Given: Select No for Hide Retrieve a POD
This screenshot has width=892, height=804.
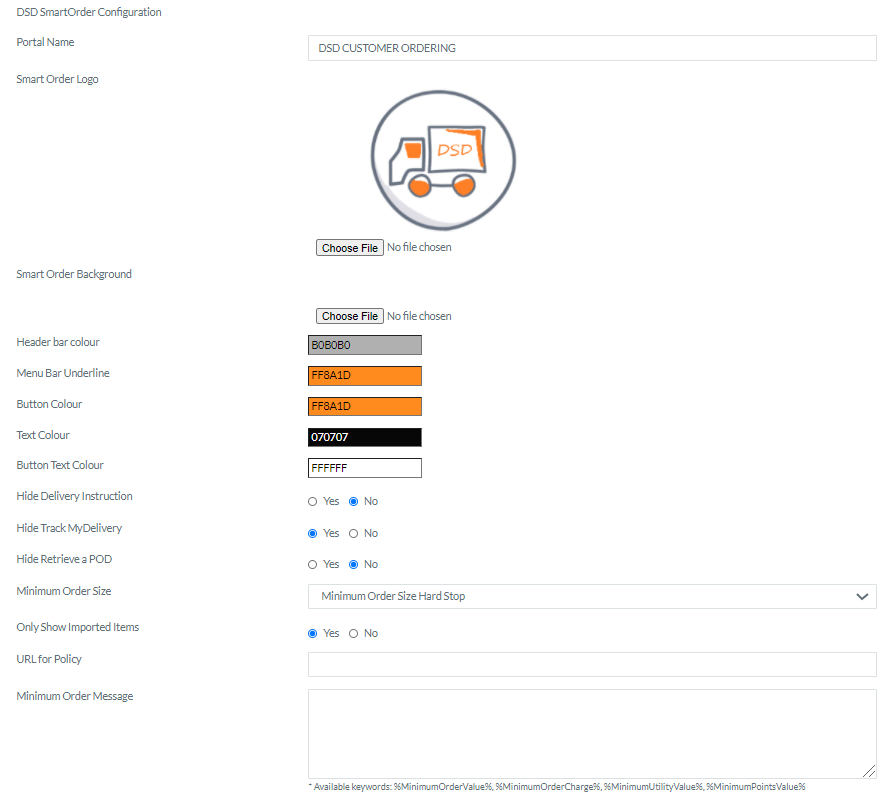Looking at the screenshot, I should click(x=353, y=564).
